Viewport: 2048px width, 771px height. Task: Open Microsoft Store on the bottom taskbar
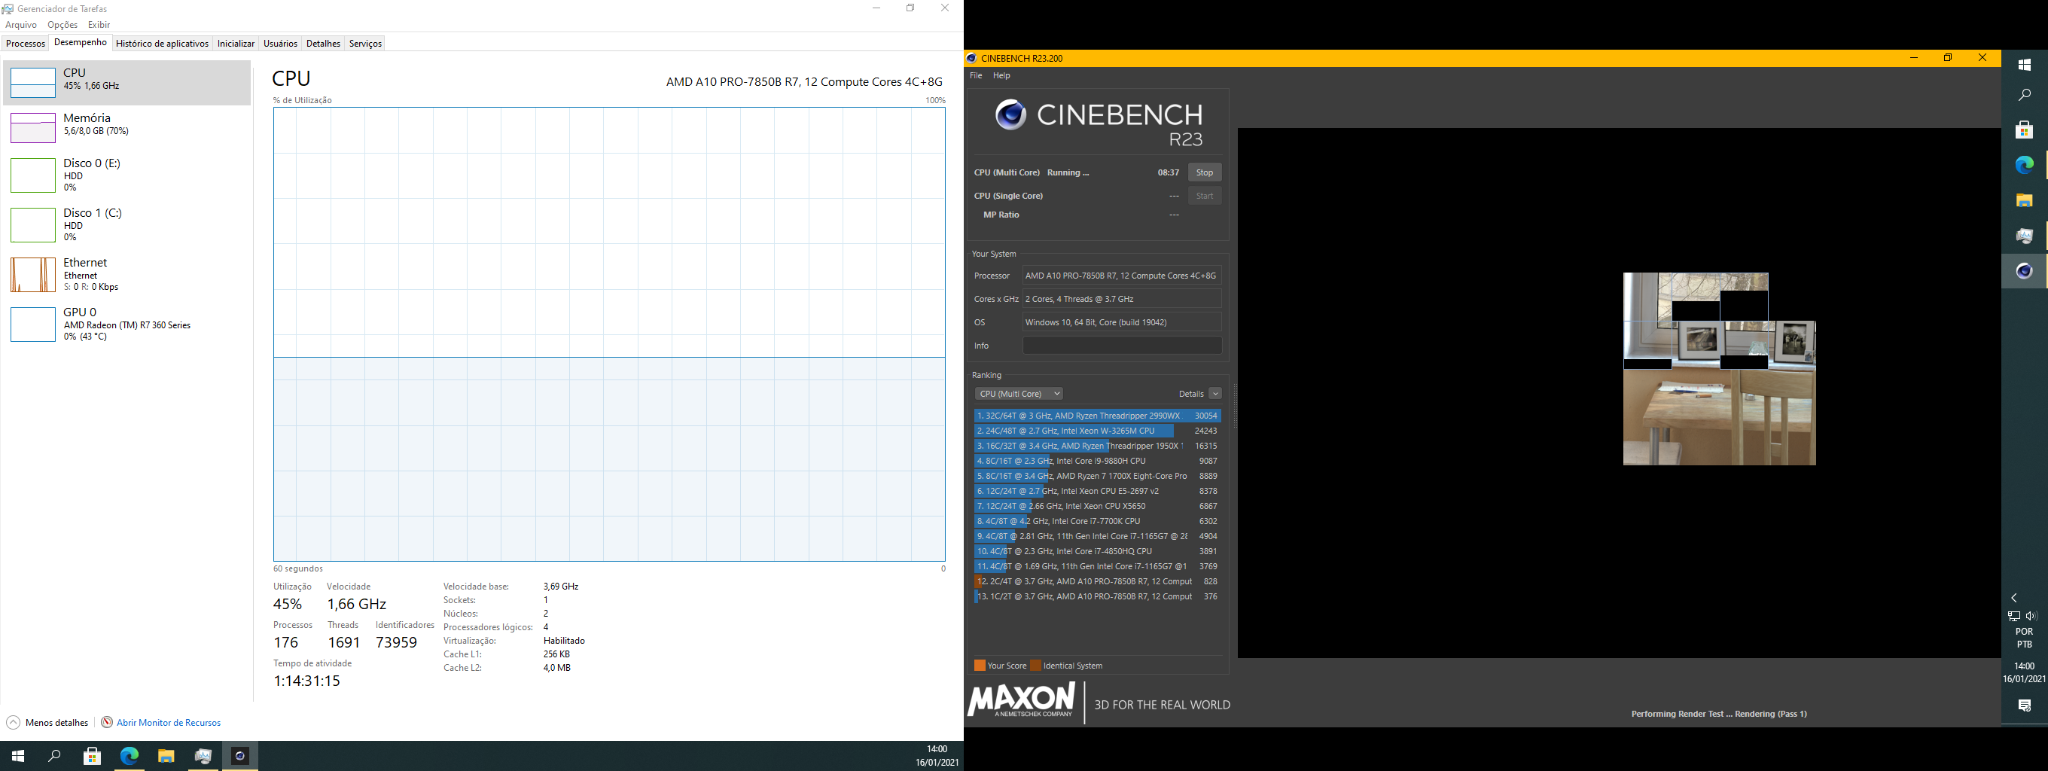click(x=92, y=756)
